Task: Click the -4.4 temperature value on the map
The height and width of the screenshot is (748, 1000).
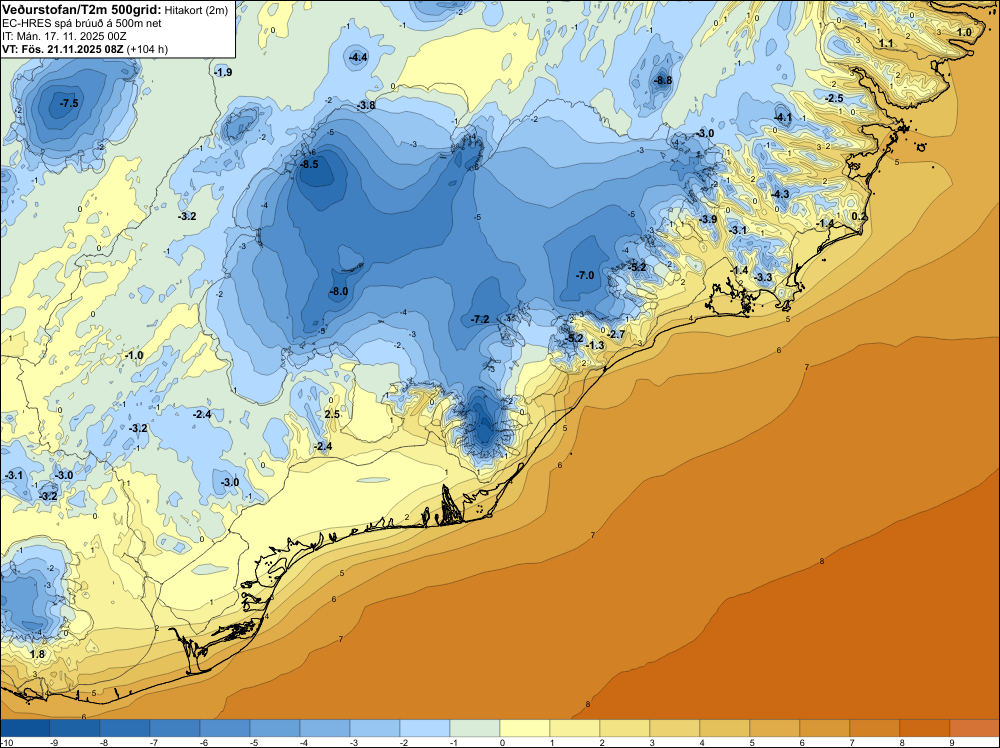Action: tap(358, 57)
